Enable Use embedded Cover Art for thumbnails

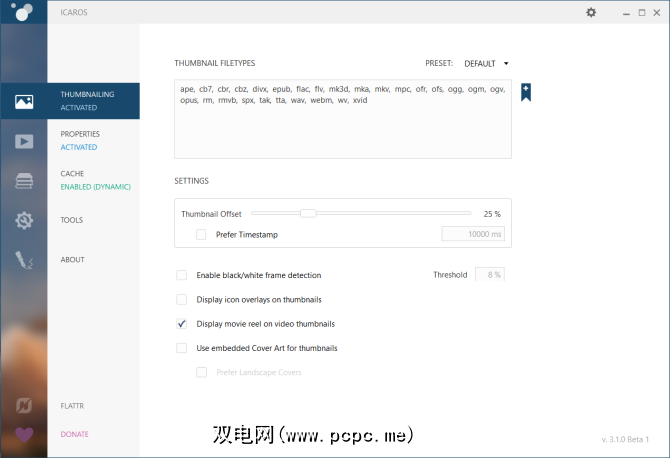[x=182, y=348]
